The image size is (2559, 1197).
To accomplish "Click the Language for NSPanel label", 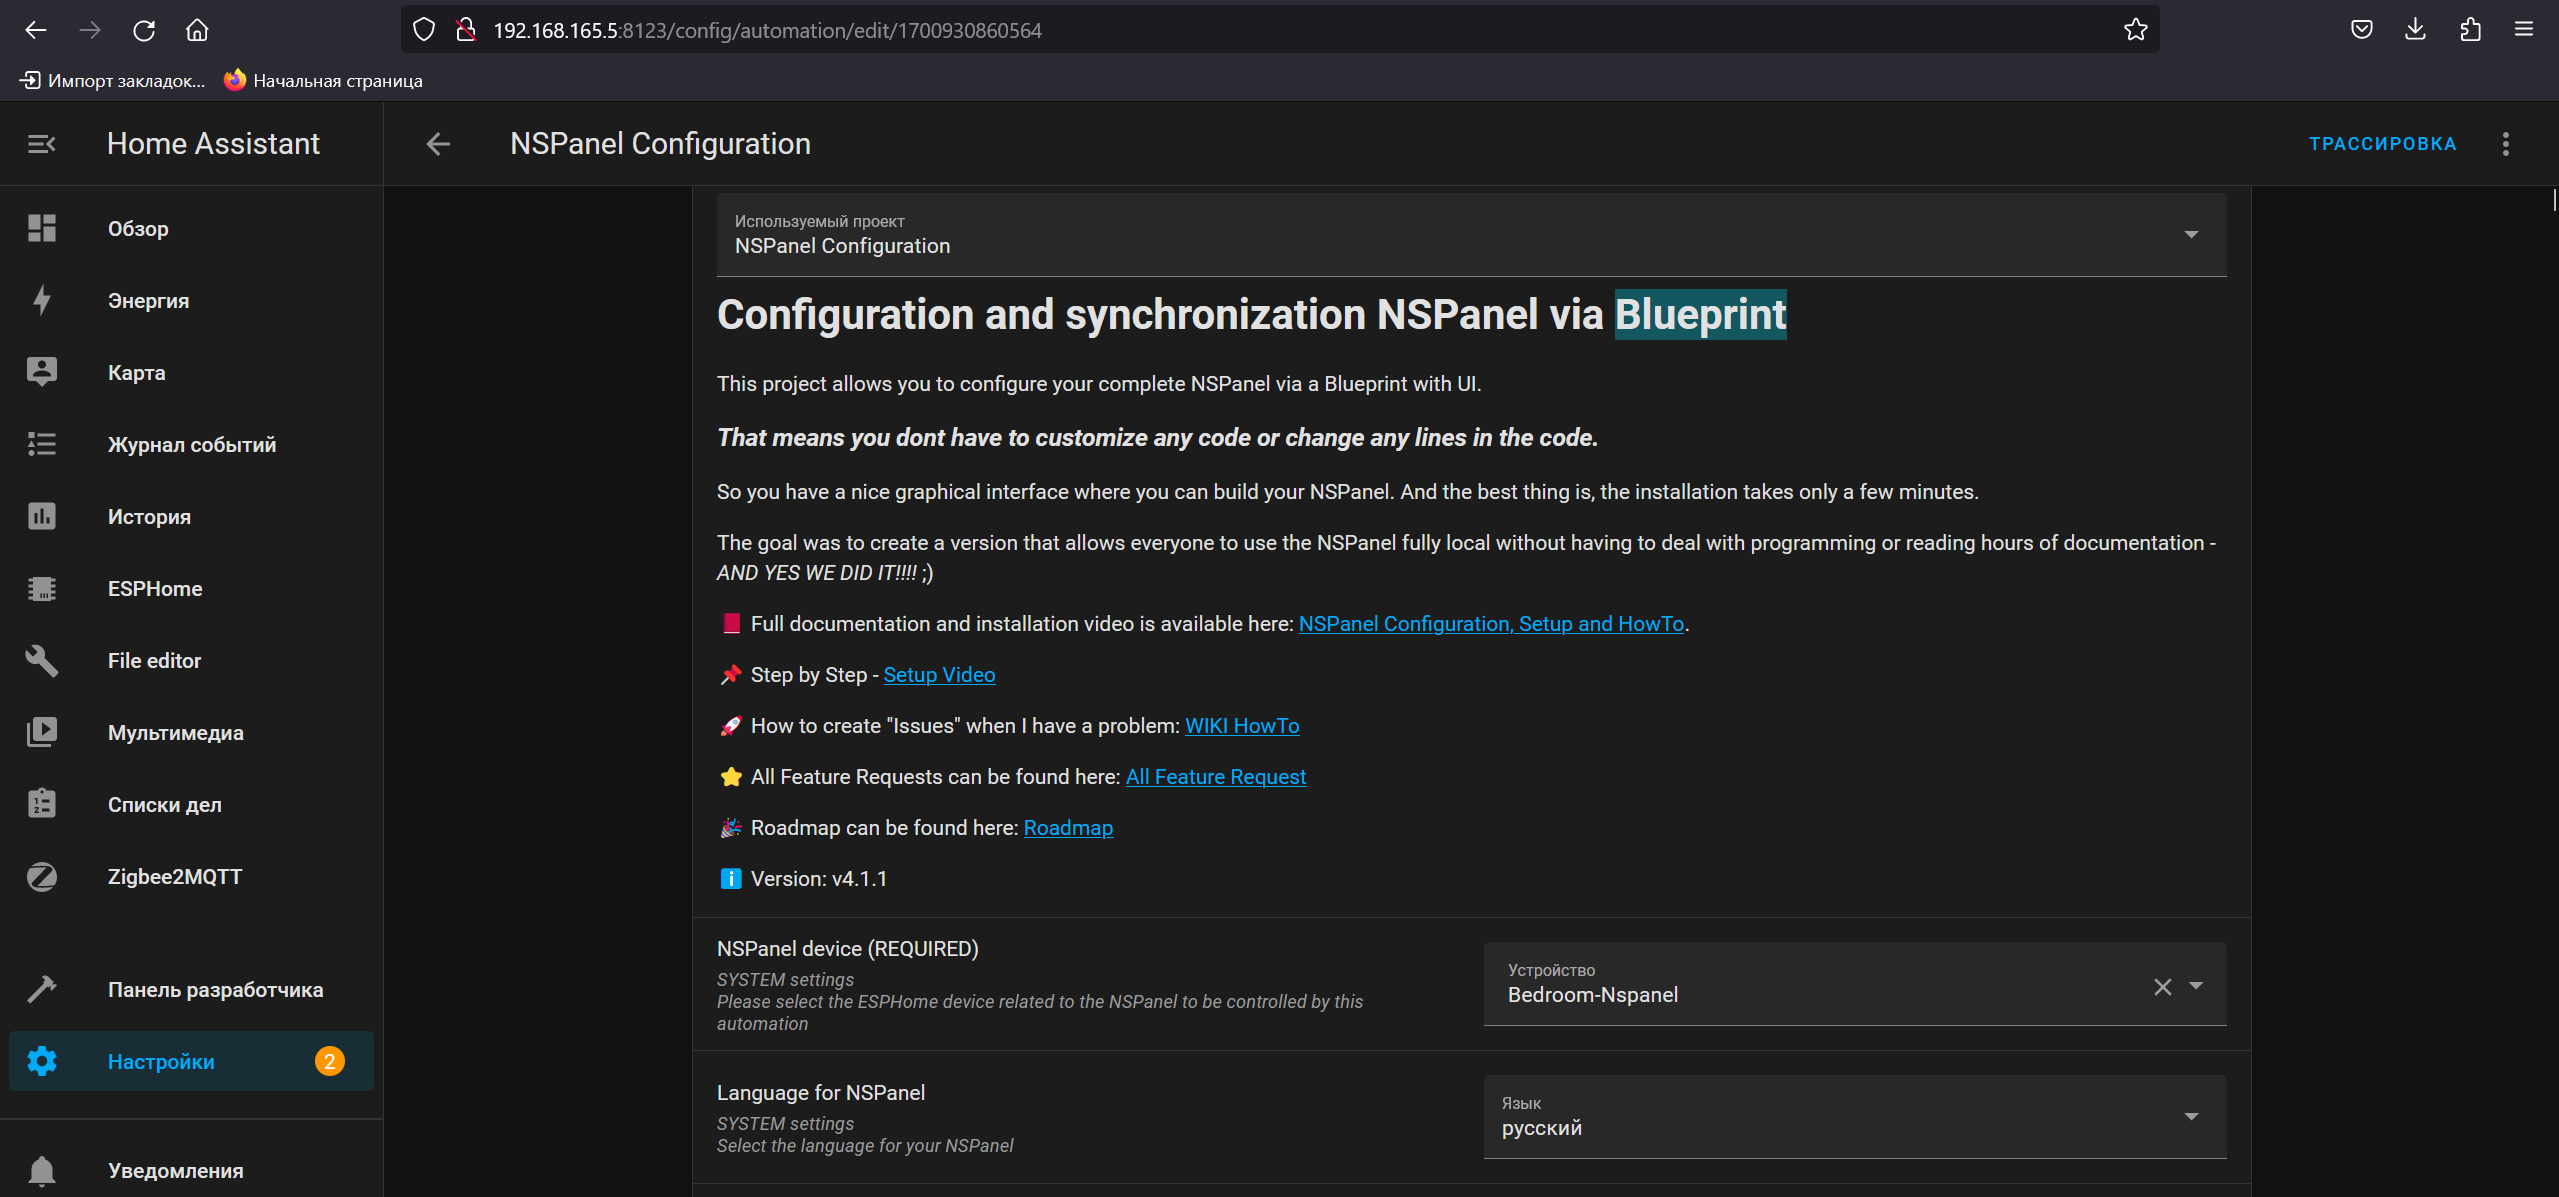I will 821,1093.
